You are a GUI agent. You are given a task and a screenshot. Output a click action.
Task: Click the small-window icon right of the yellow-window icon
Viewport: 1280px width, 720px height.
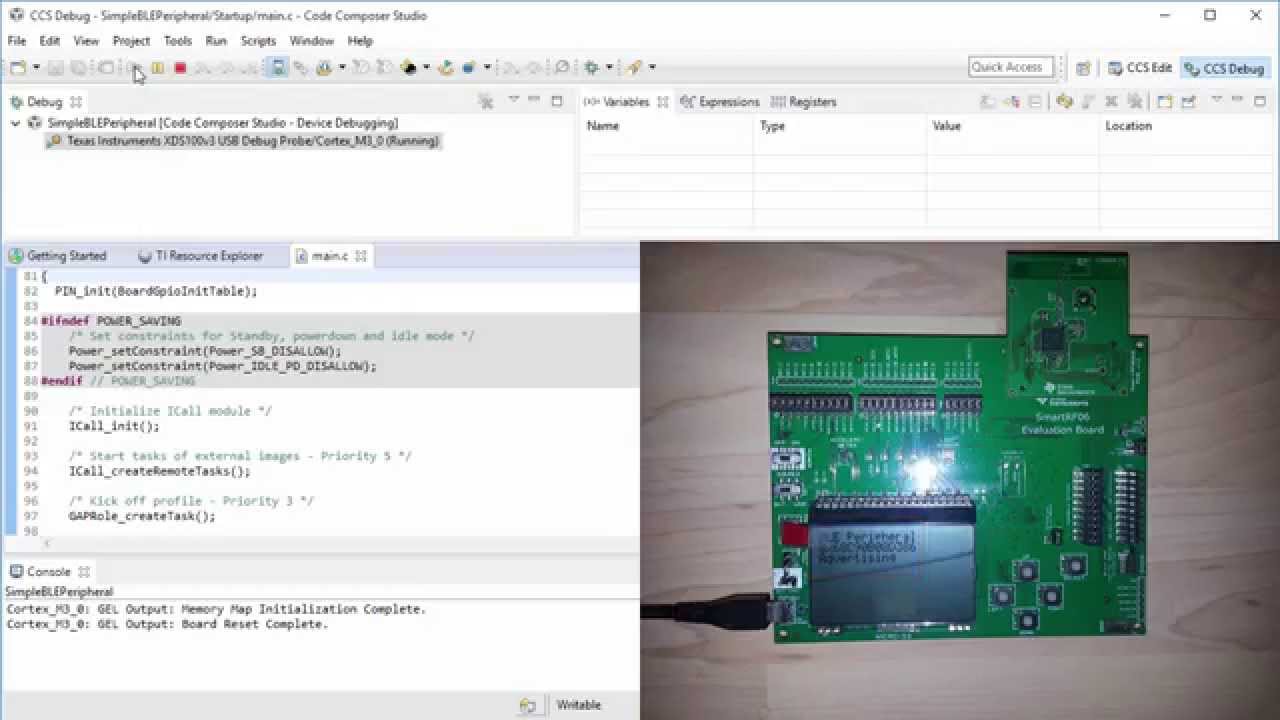(1189, 101)
